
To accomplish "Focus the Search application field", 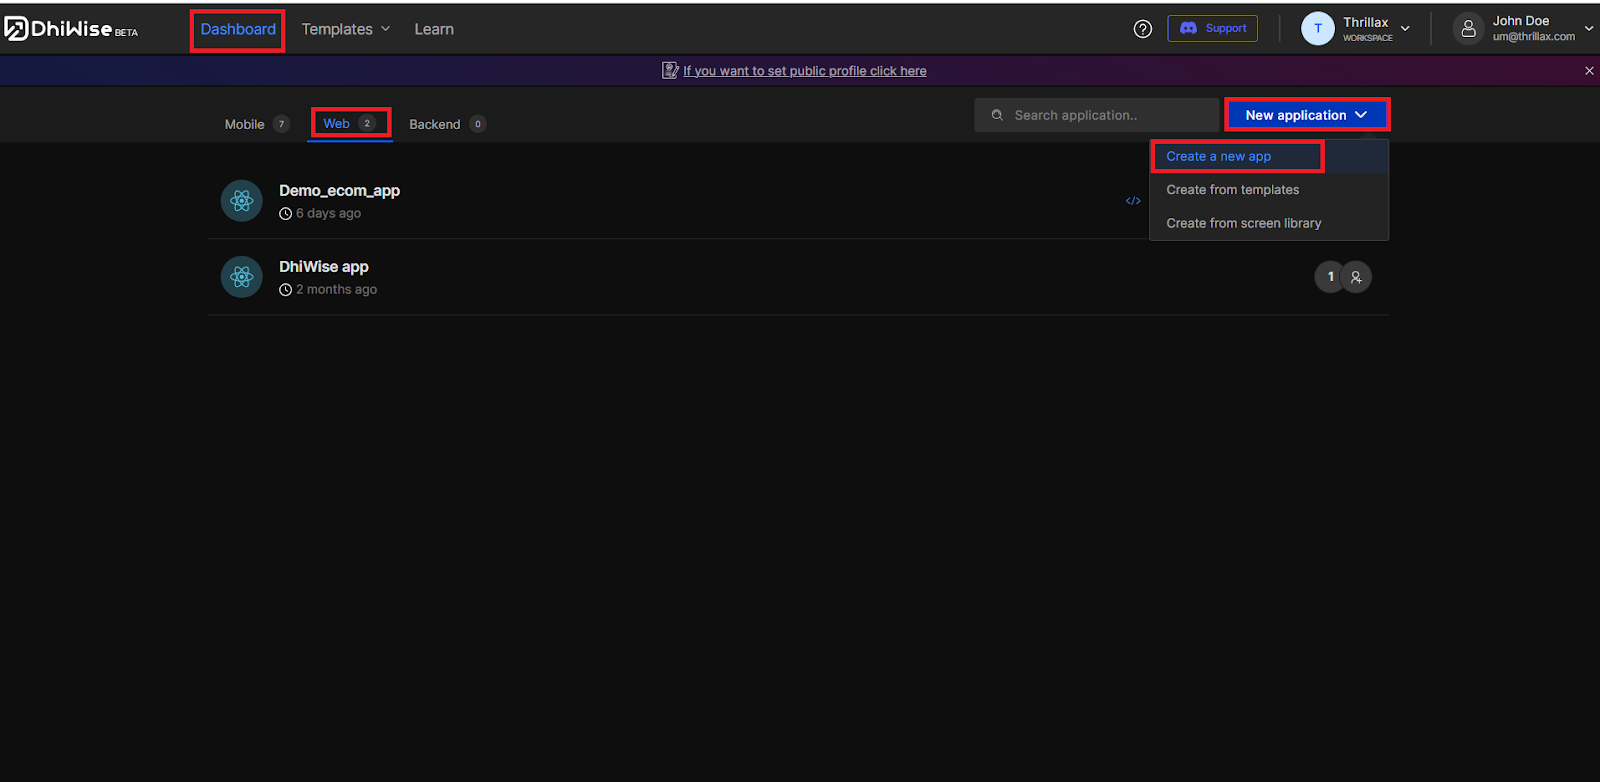I will [x=1100, y=115].
